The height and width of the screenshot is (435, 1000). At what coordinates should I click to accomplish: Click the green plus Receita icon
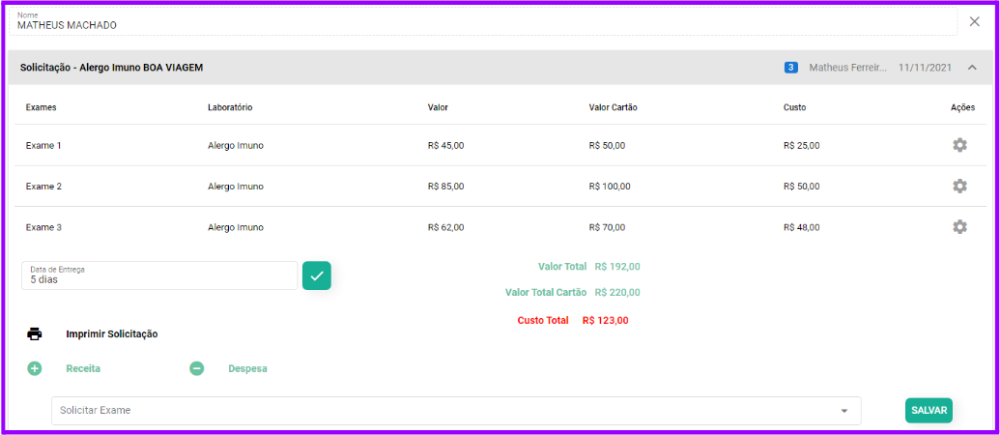click(35, 368)
